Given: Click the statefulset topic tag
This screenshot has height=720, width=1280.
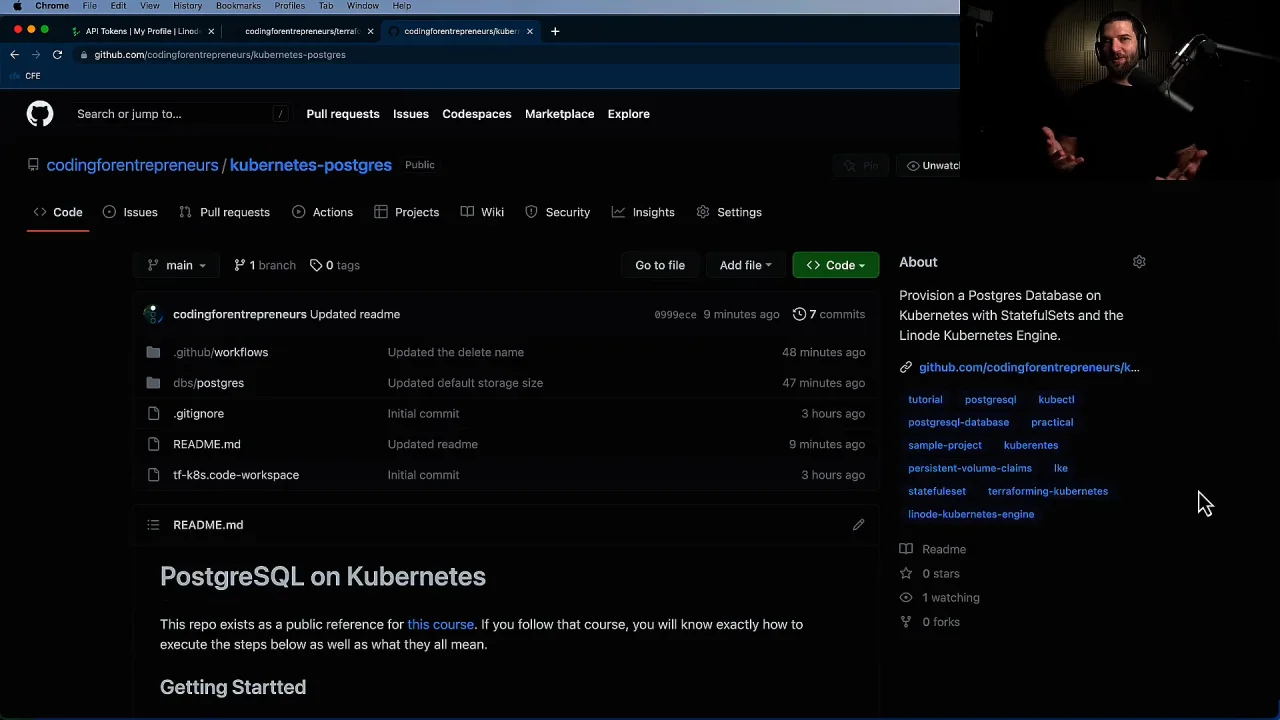Looking at the screenshot, I should (937, 491).
